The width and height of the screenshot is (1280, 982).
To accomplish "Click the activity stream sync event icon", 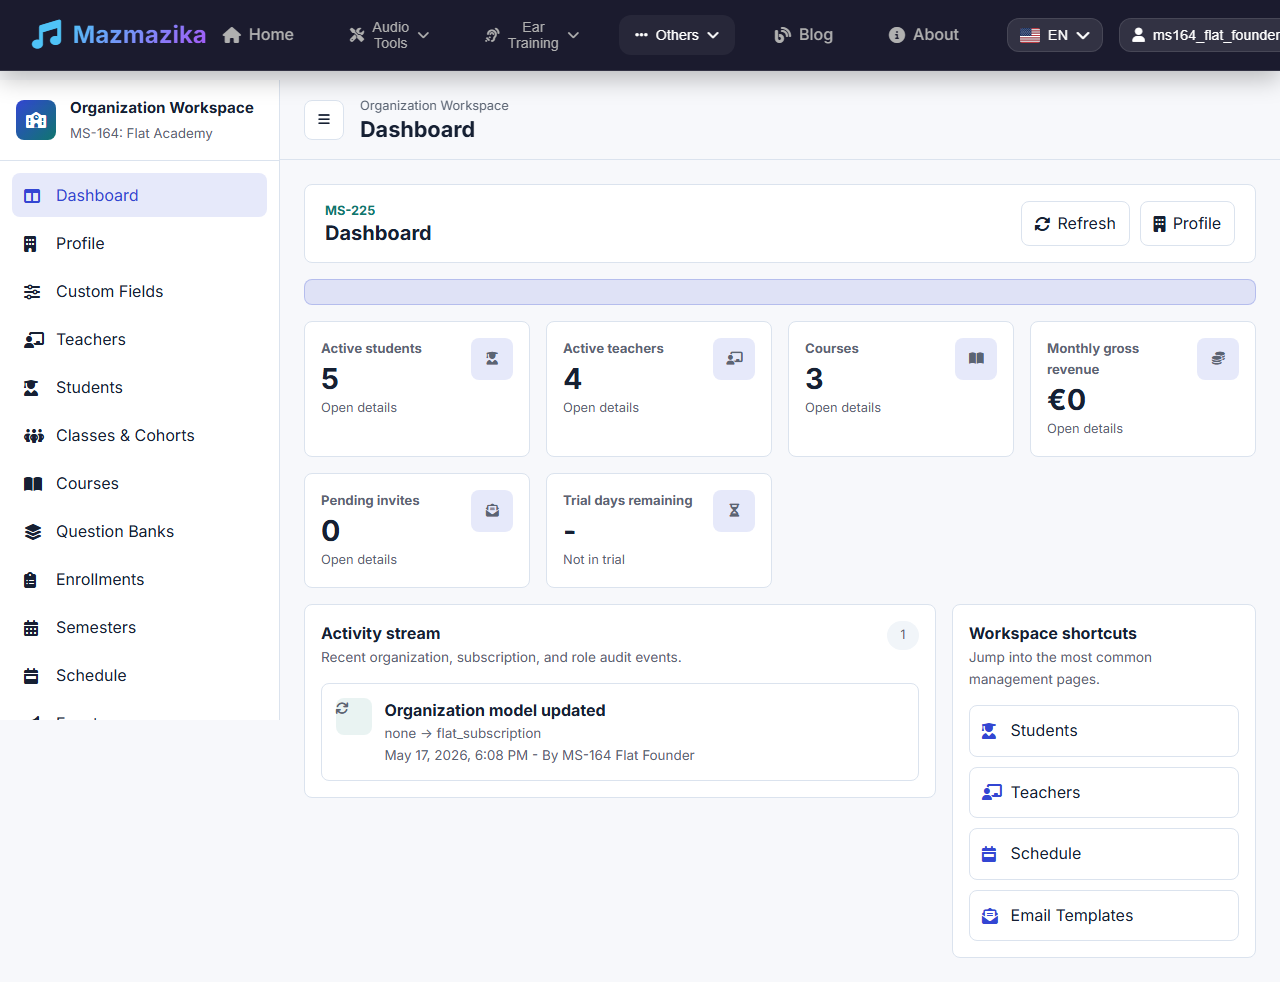I will point(342,708).
